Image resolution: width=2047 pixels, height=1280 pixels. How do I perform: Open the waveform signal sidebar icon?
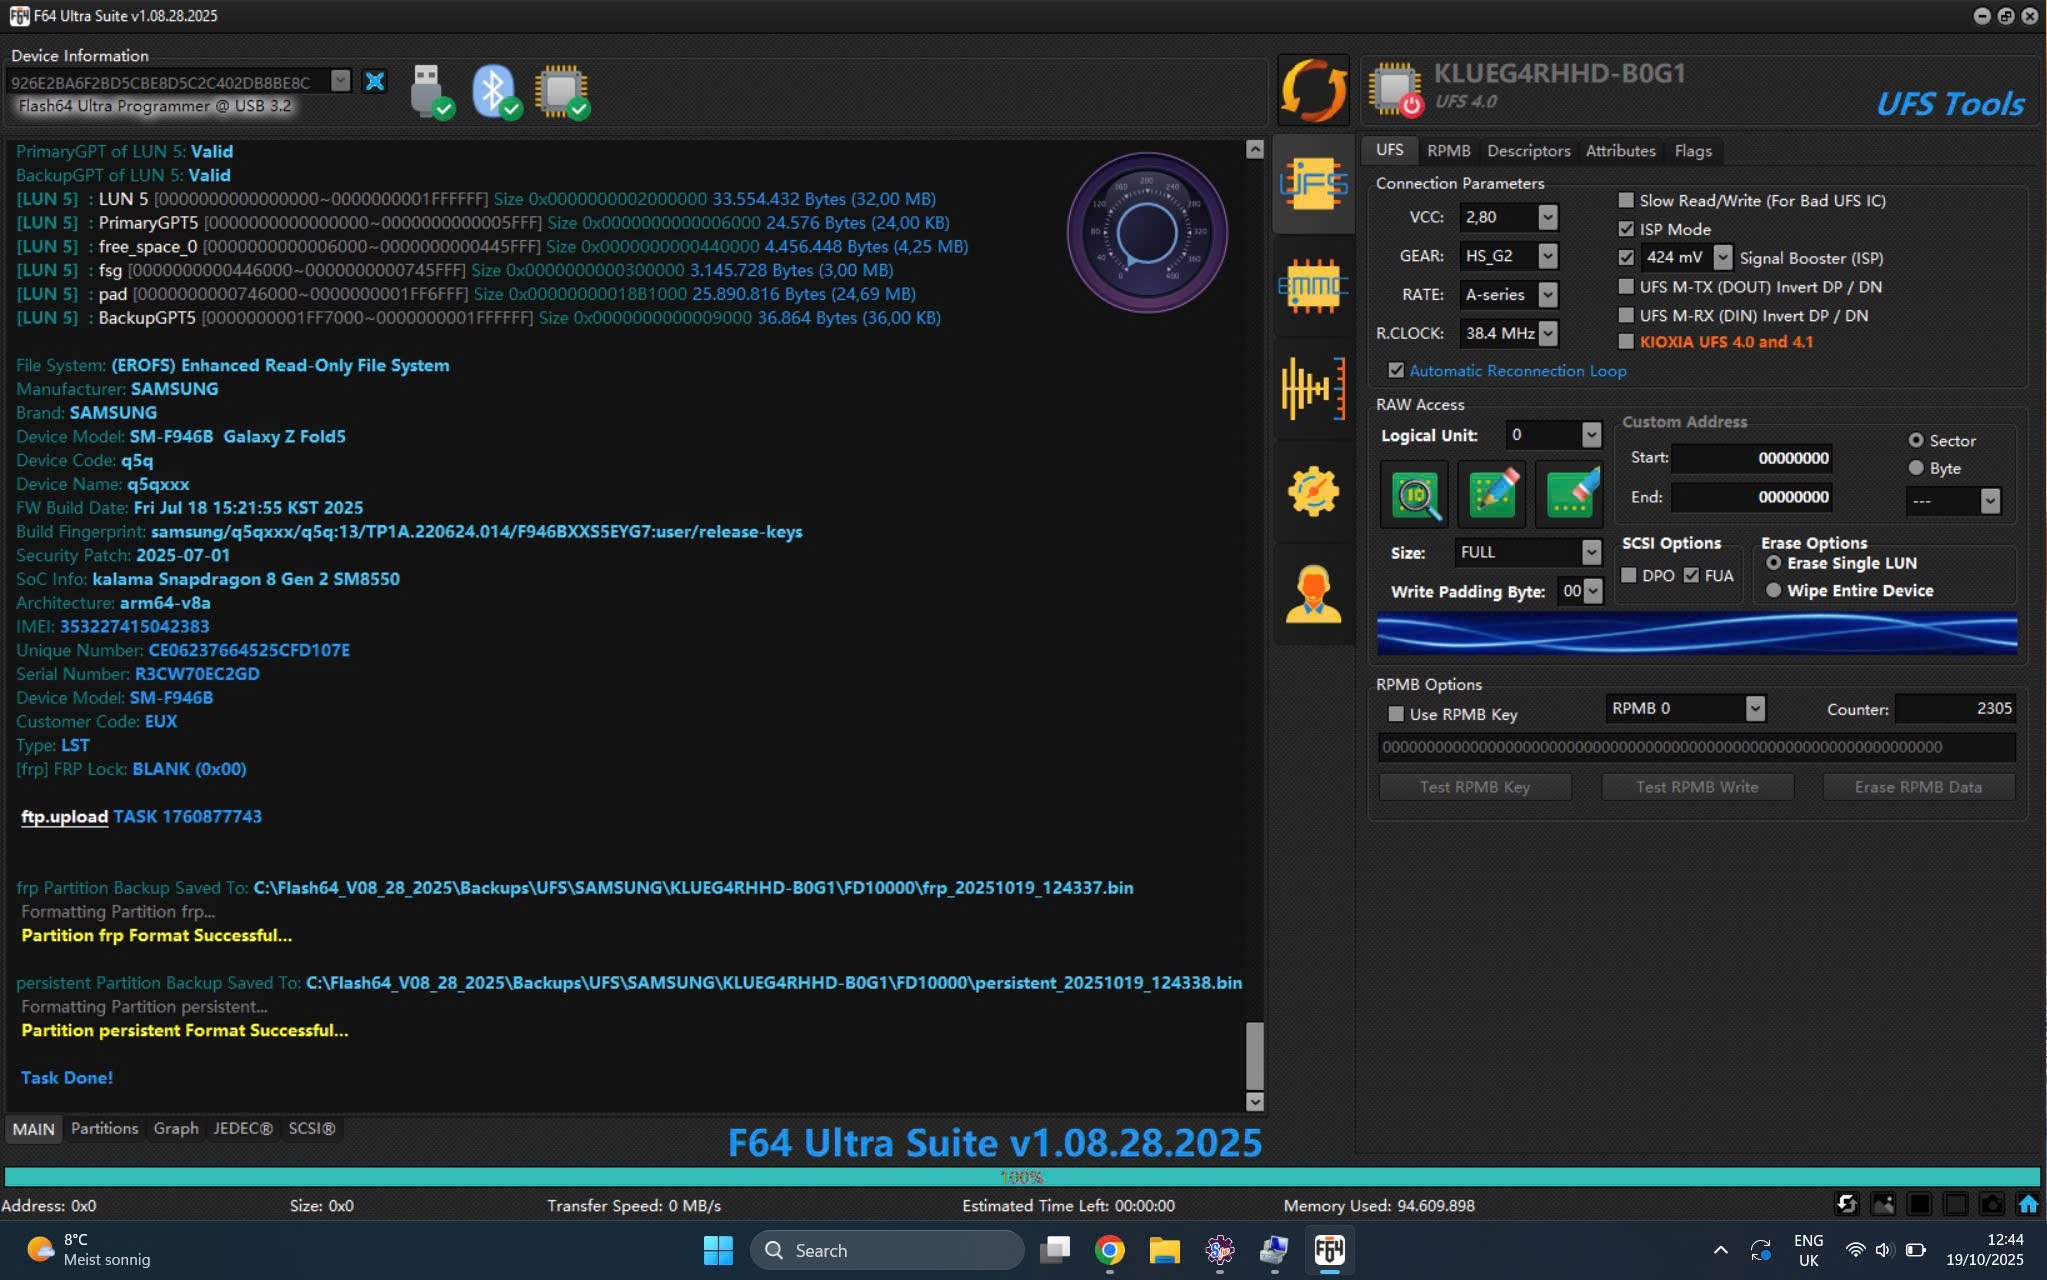[1313, 388]
